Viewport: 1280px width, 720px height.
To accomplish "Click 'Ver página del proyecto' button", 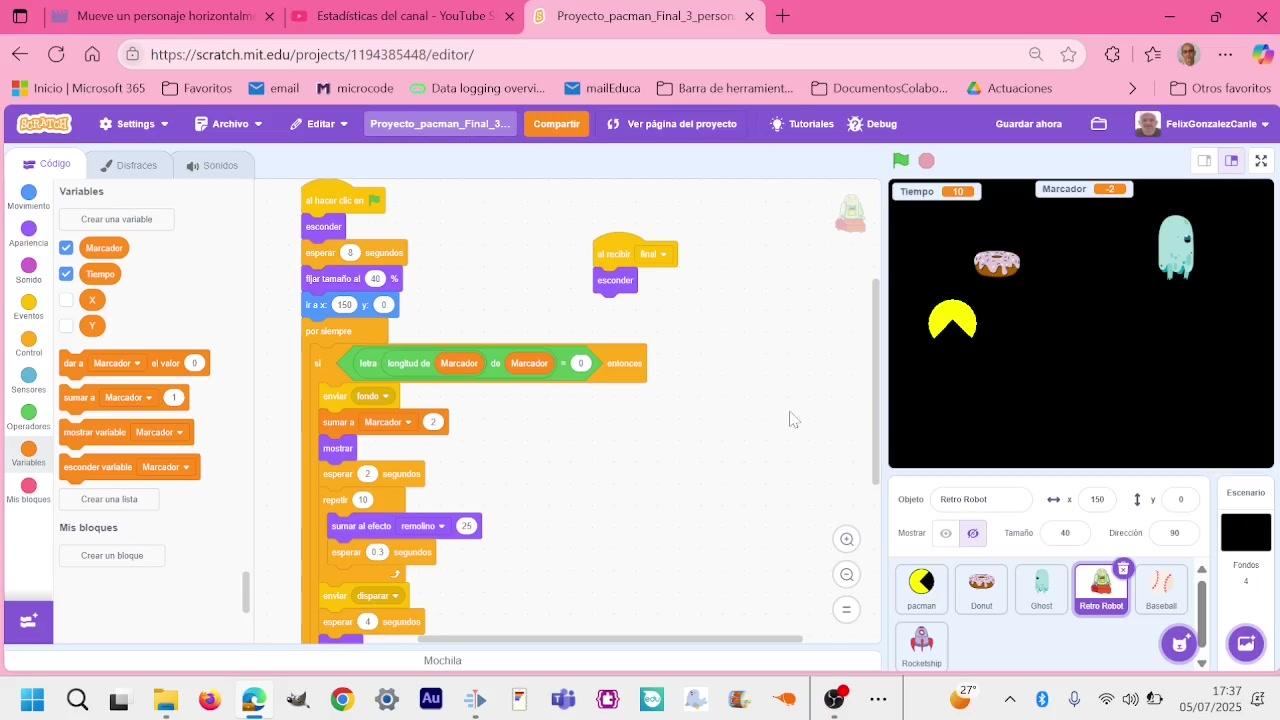I will tap(672, 124).
